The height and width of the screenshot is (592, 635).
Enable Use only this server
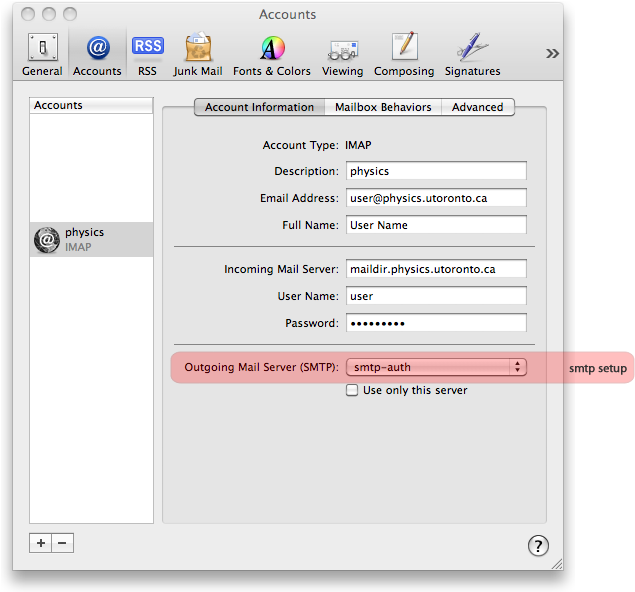pos(352,390)
